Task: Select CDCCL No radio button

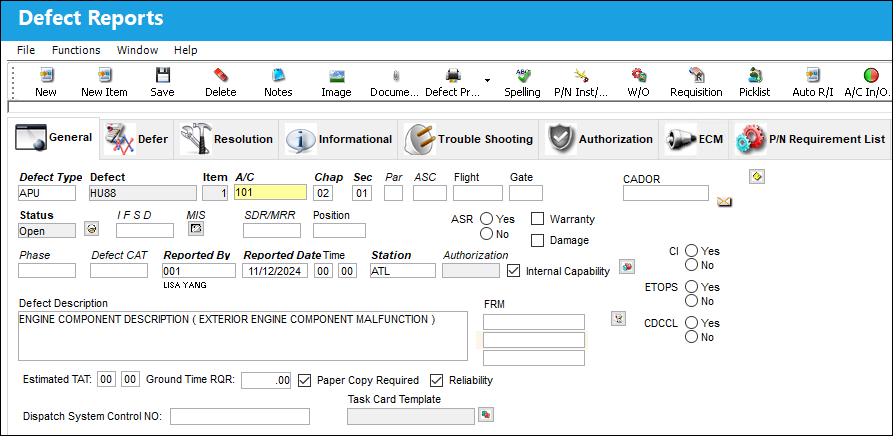Action: 691,336
